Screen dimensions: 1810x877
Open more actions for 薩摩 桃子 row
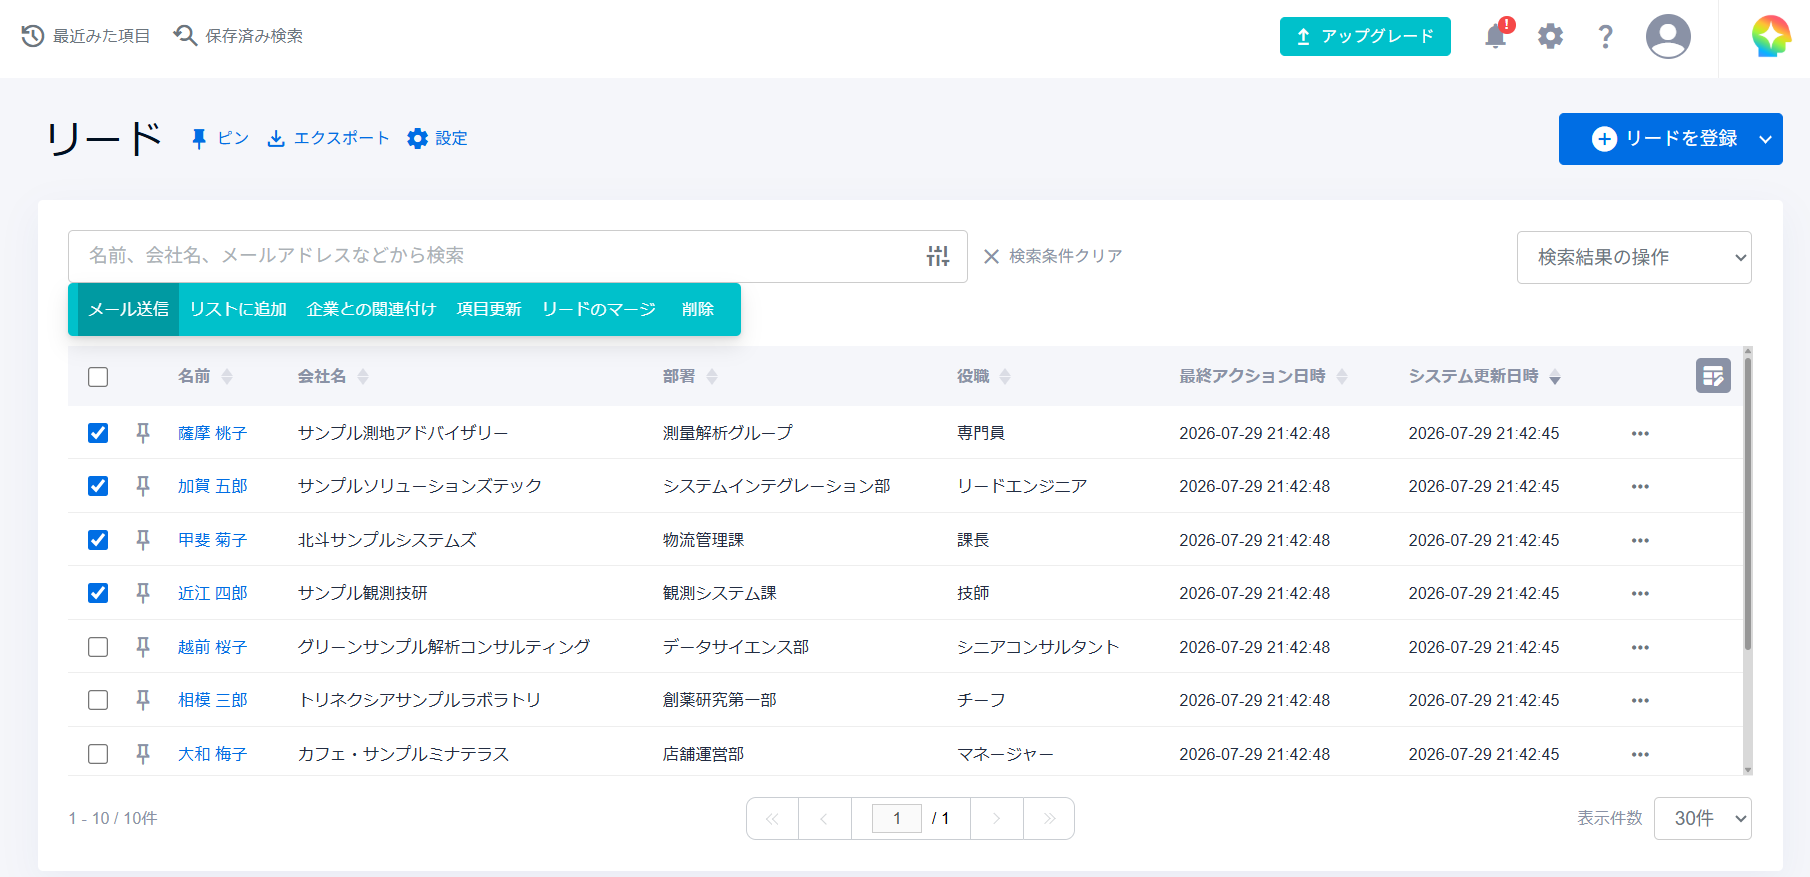tap(1640, 433)
